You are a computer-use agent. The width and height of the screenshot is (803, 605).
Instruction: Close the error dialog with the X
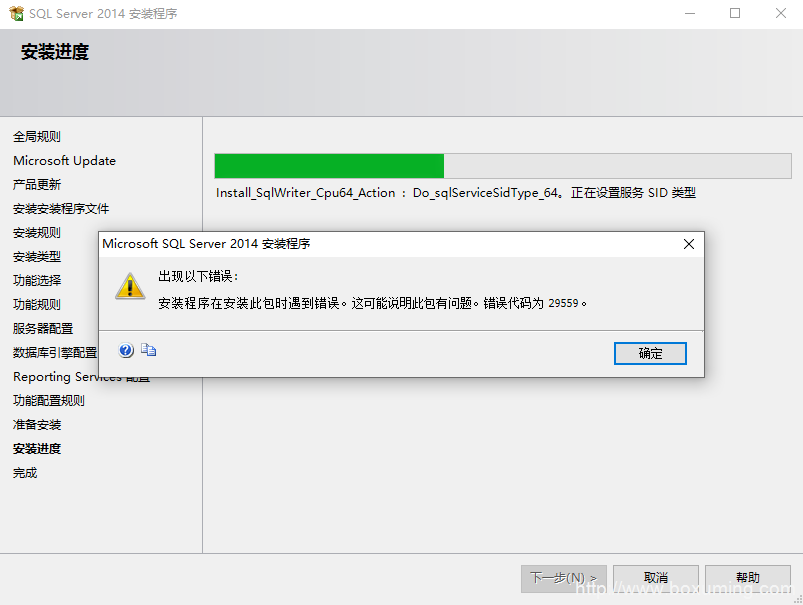(689, 244)
